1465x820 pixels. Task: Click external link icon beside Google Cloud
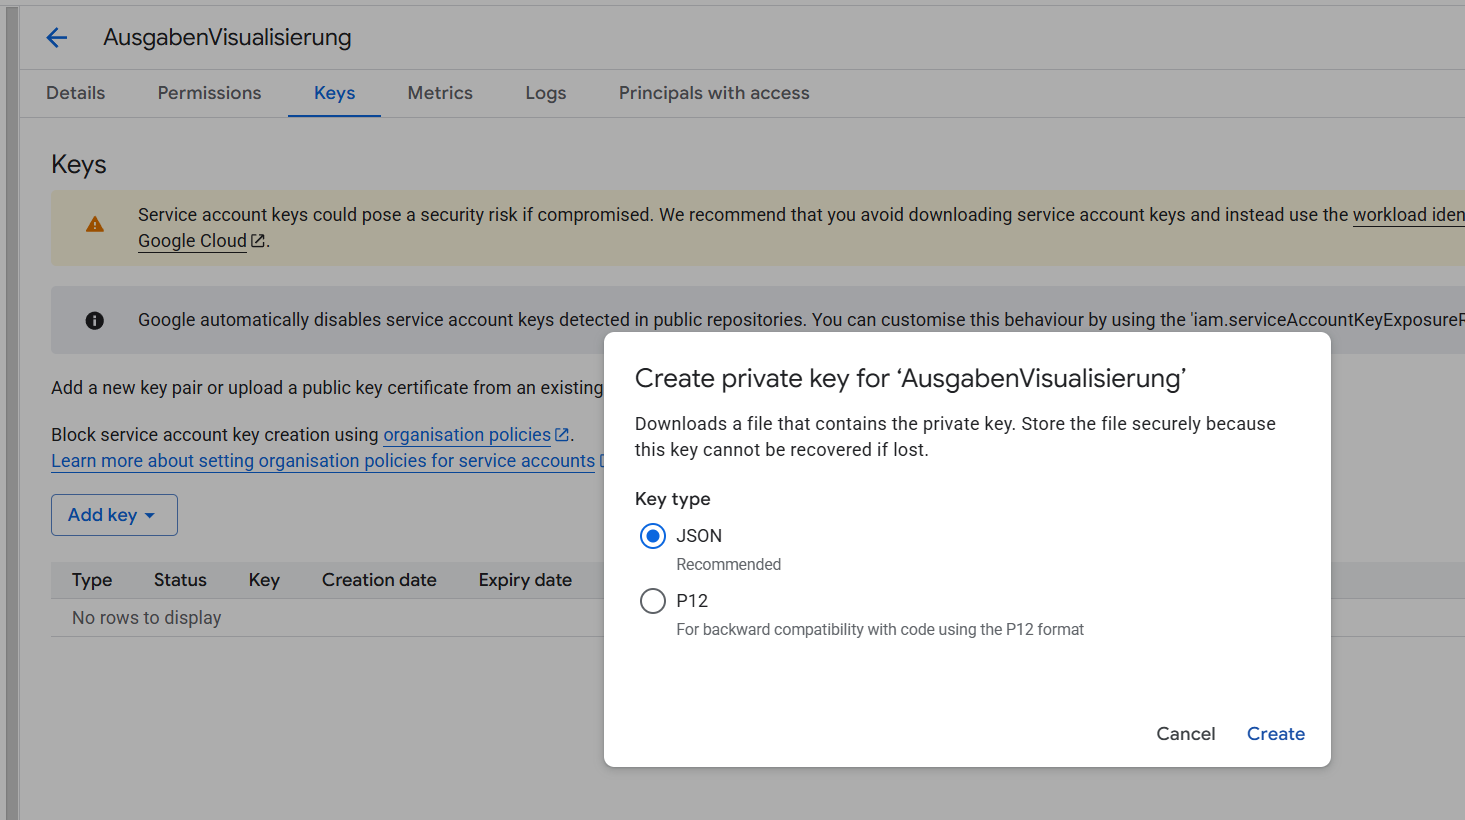[x=258, y=241]
